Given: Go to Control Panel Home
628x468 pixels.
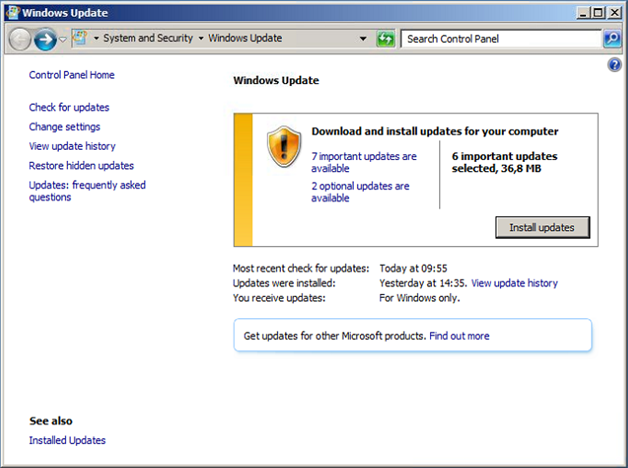Looking at the screenshot, I should pyautogui.click(x=72, y=75).
